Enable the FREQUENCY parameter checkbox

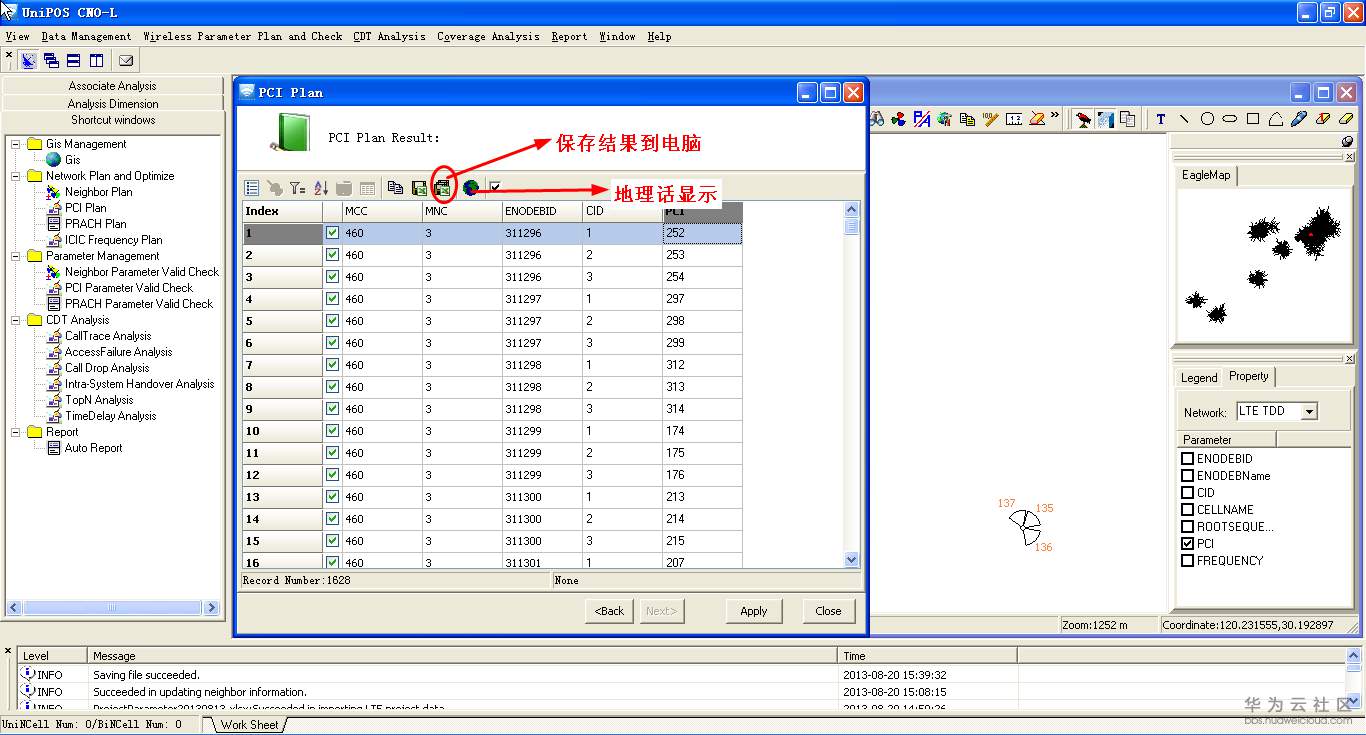click(1188, 561)
